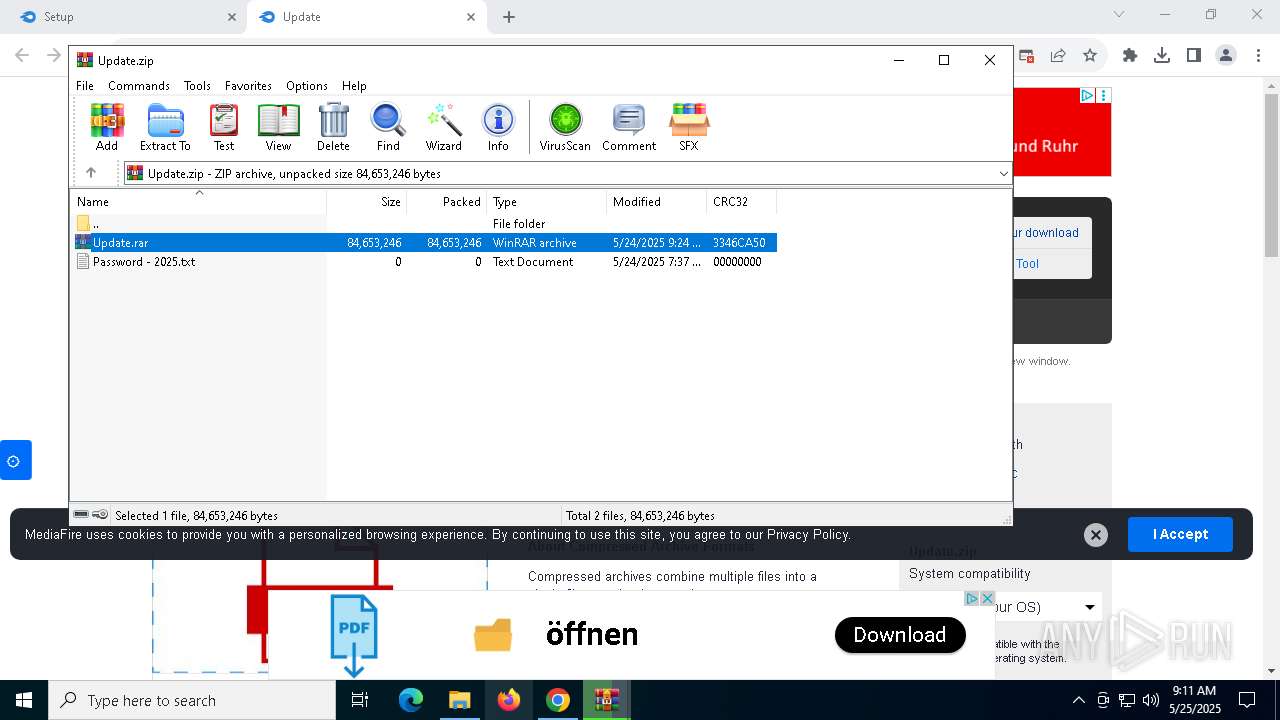Open the Tools menu

coord(197,86)
